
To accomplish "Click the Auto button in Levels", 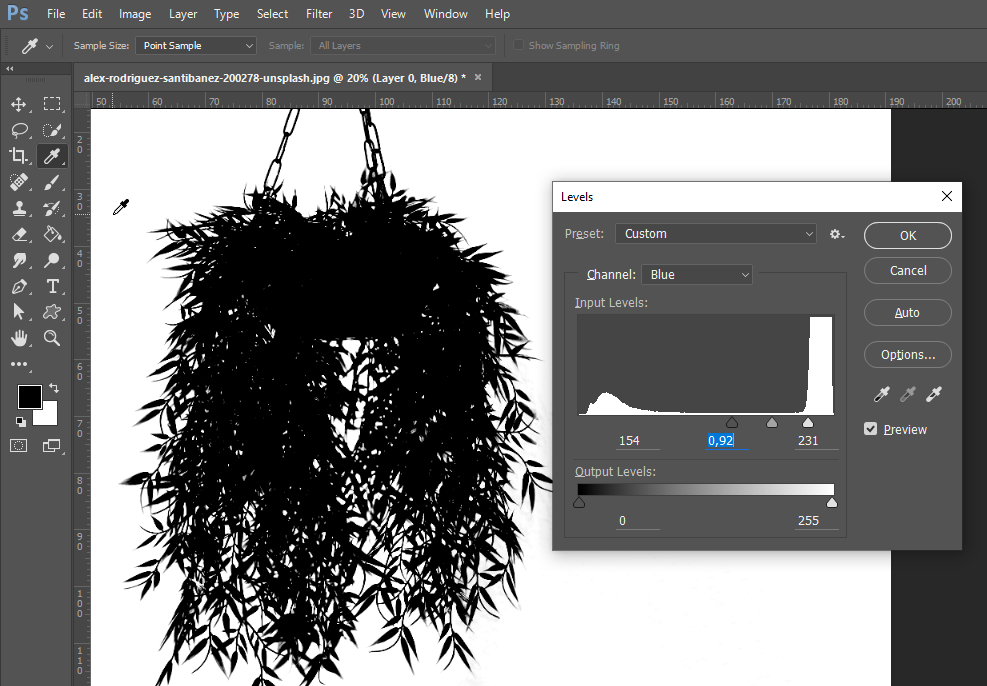I will [x=907, y=313].
